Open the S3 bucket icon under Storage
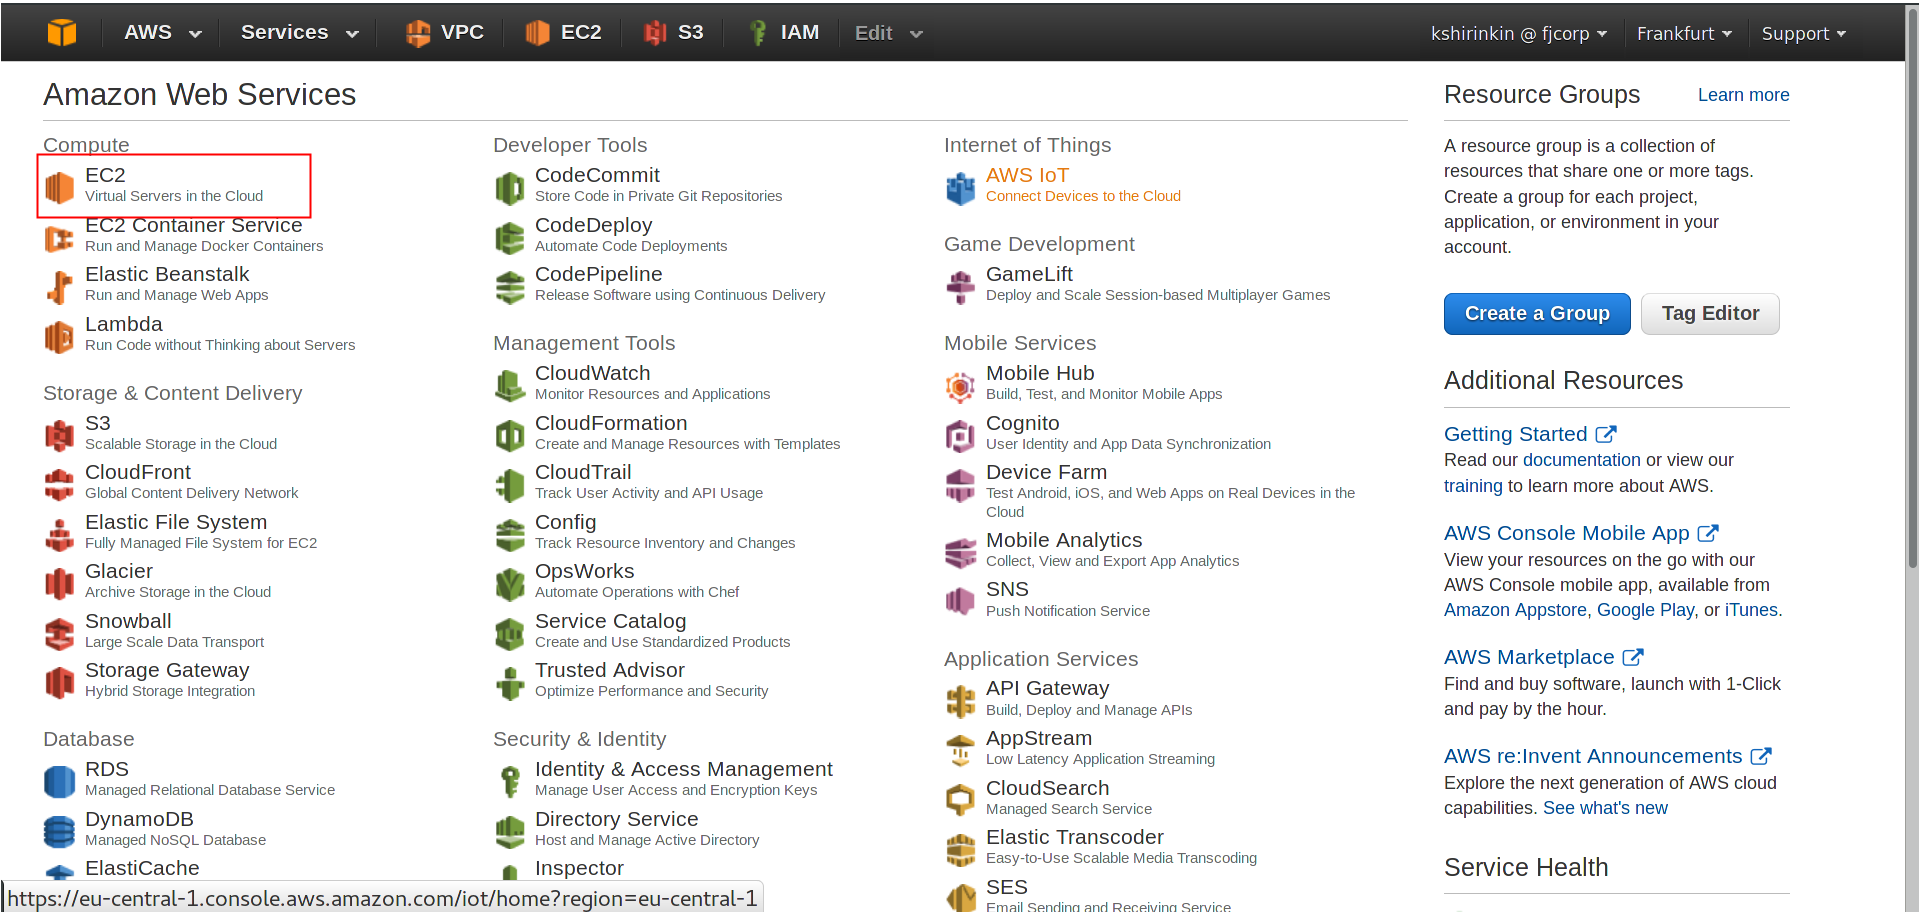 point(60,436)
